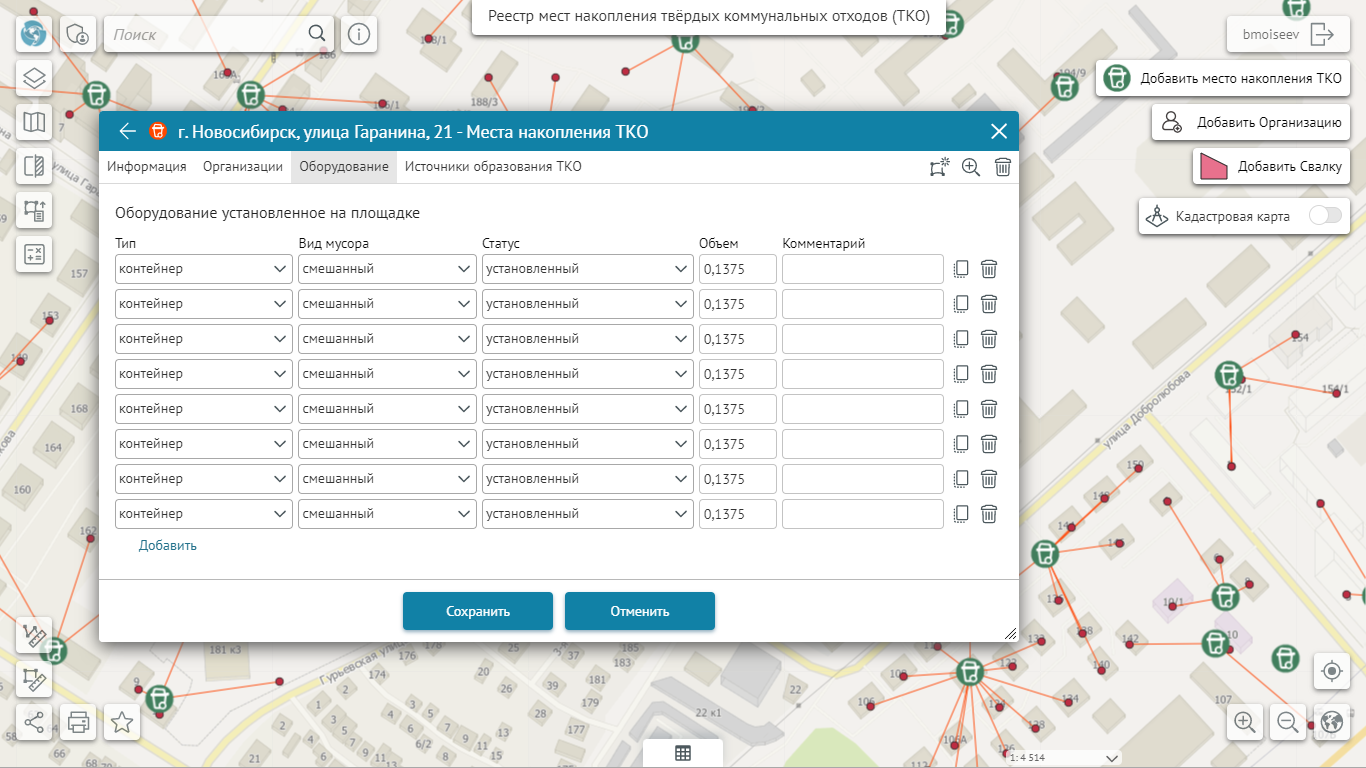Click the first row Комментарий field

(x=862, y=269)
